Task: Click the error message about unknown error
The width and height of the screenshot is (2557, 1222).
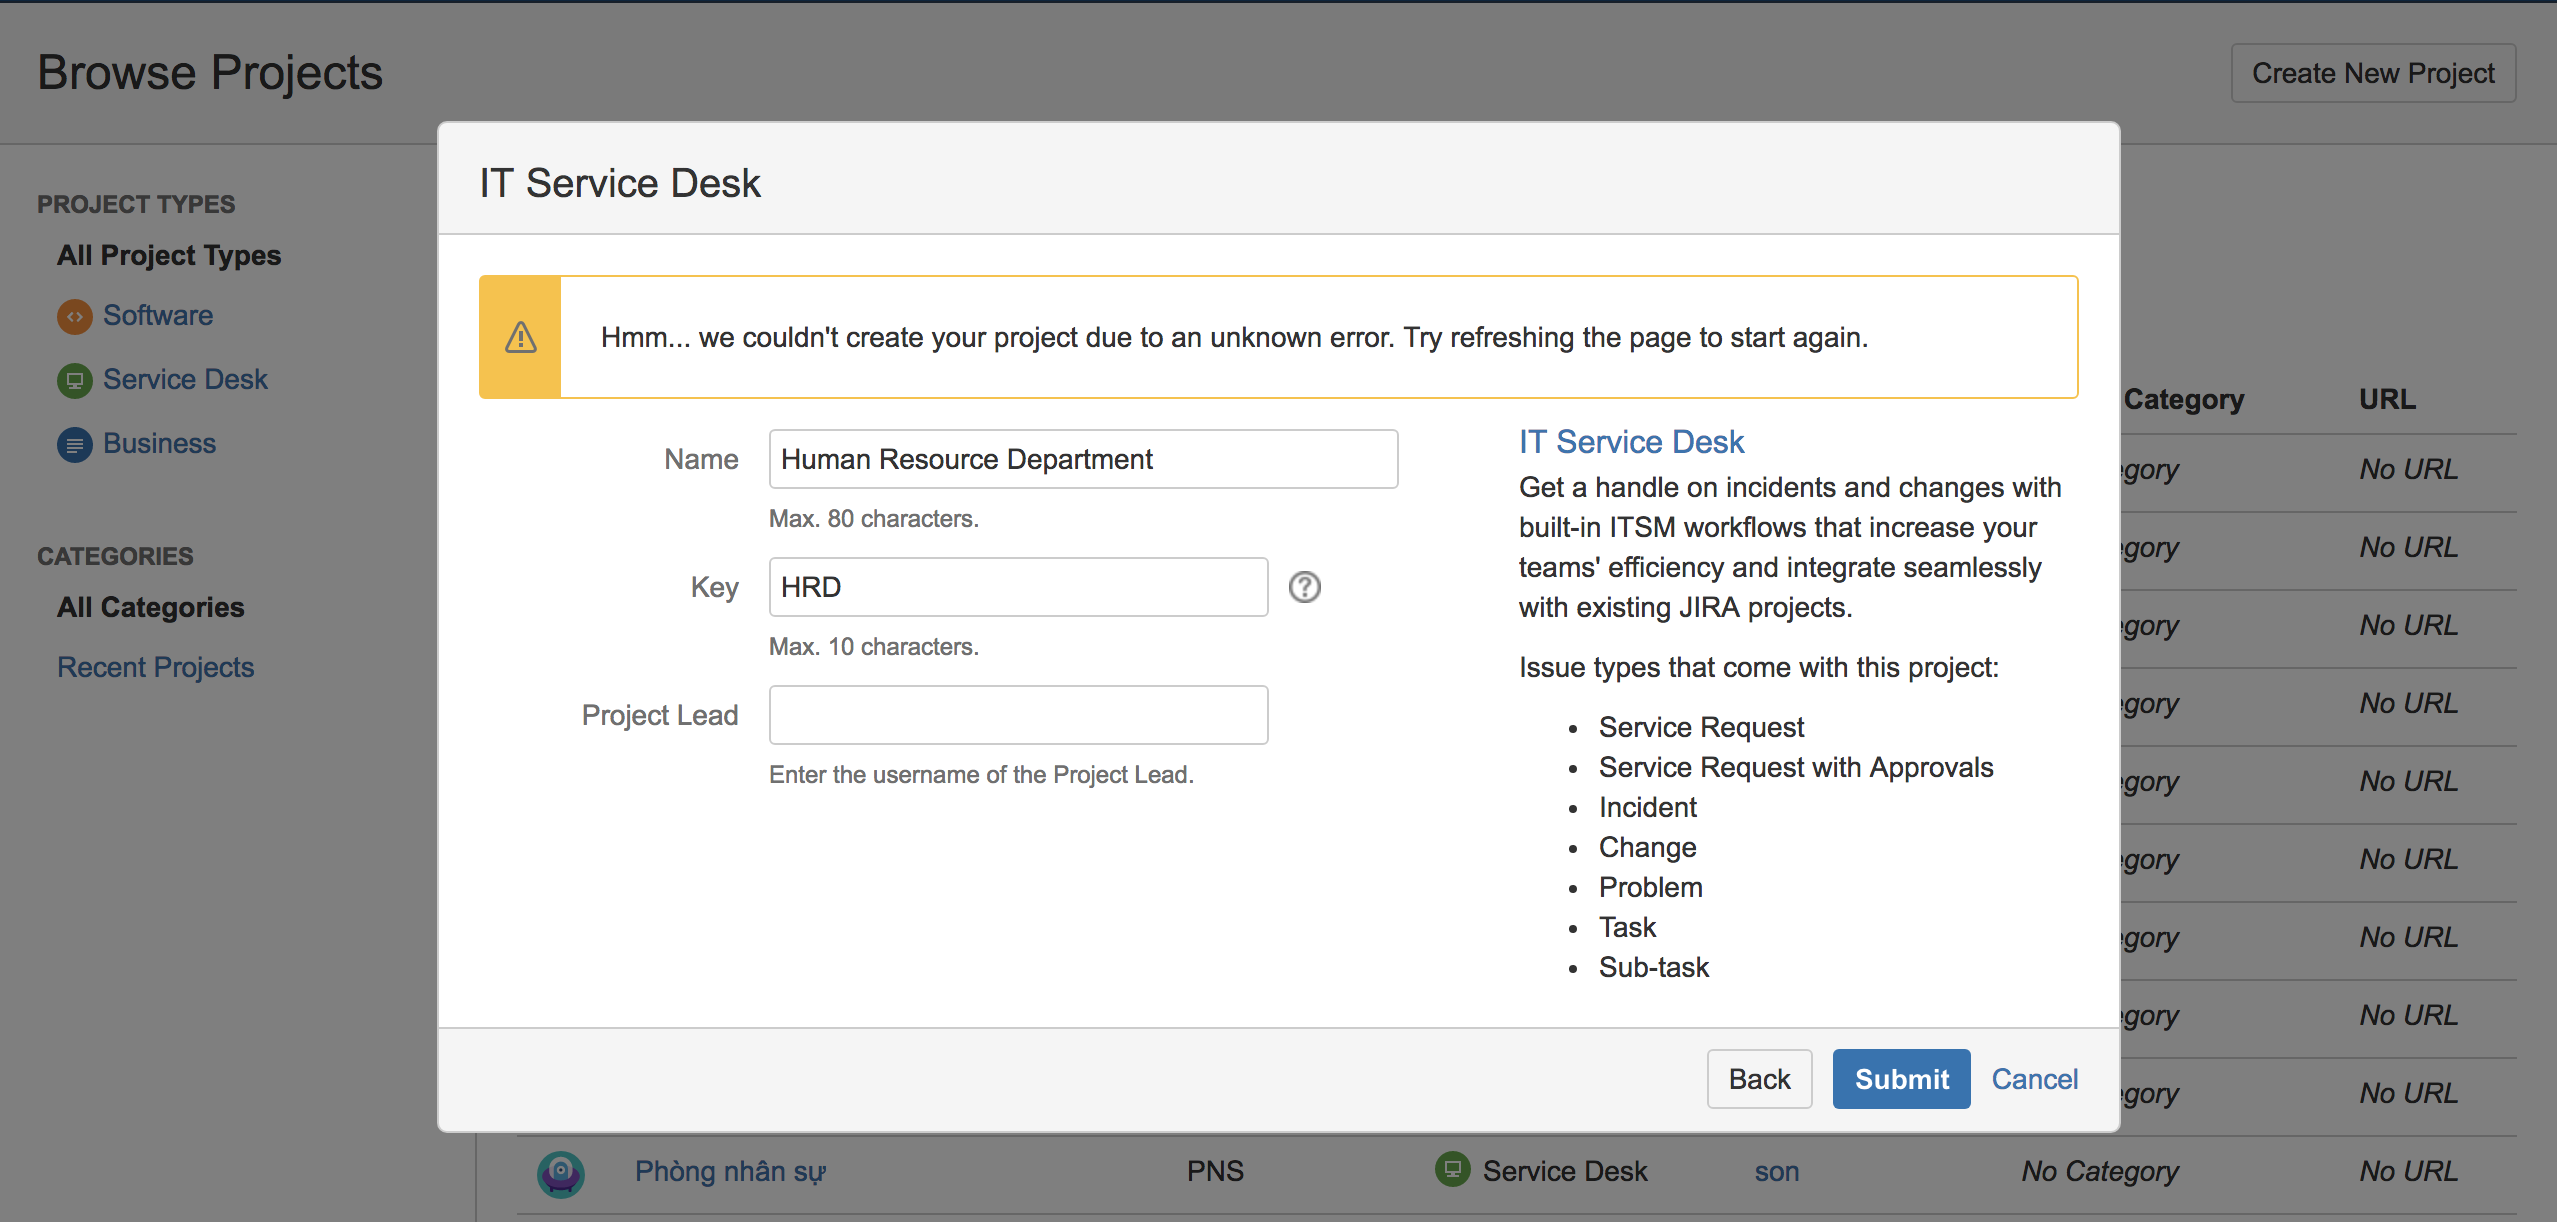Action: [x=1234, y=337]
